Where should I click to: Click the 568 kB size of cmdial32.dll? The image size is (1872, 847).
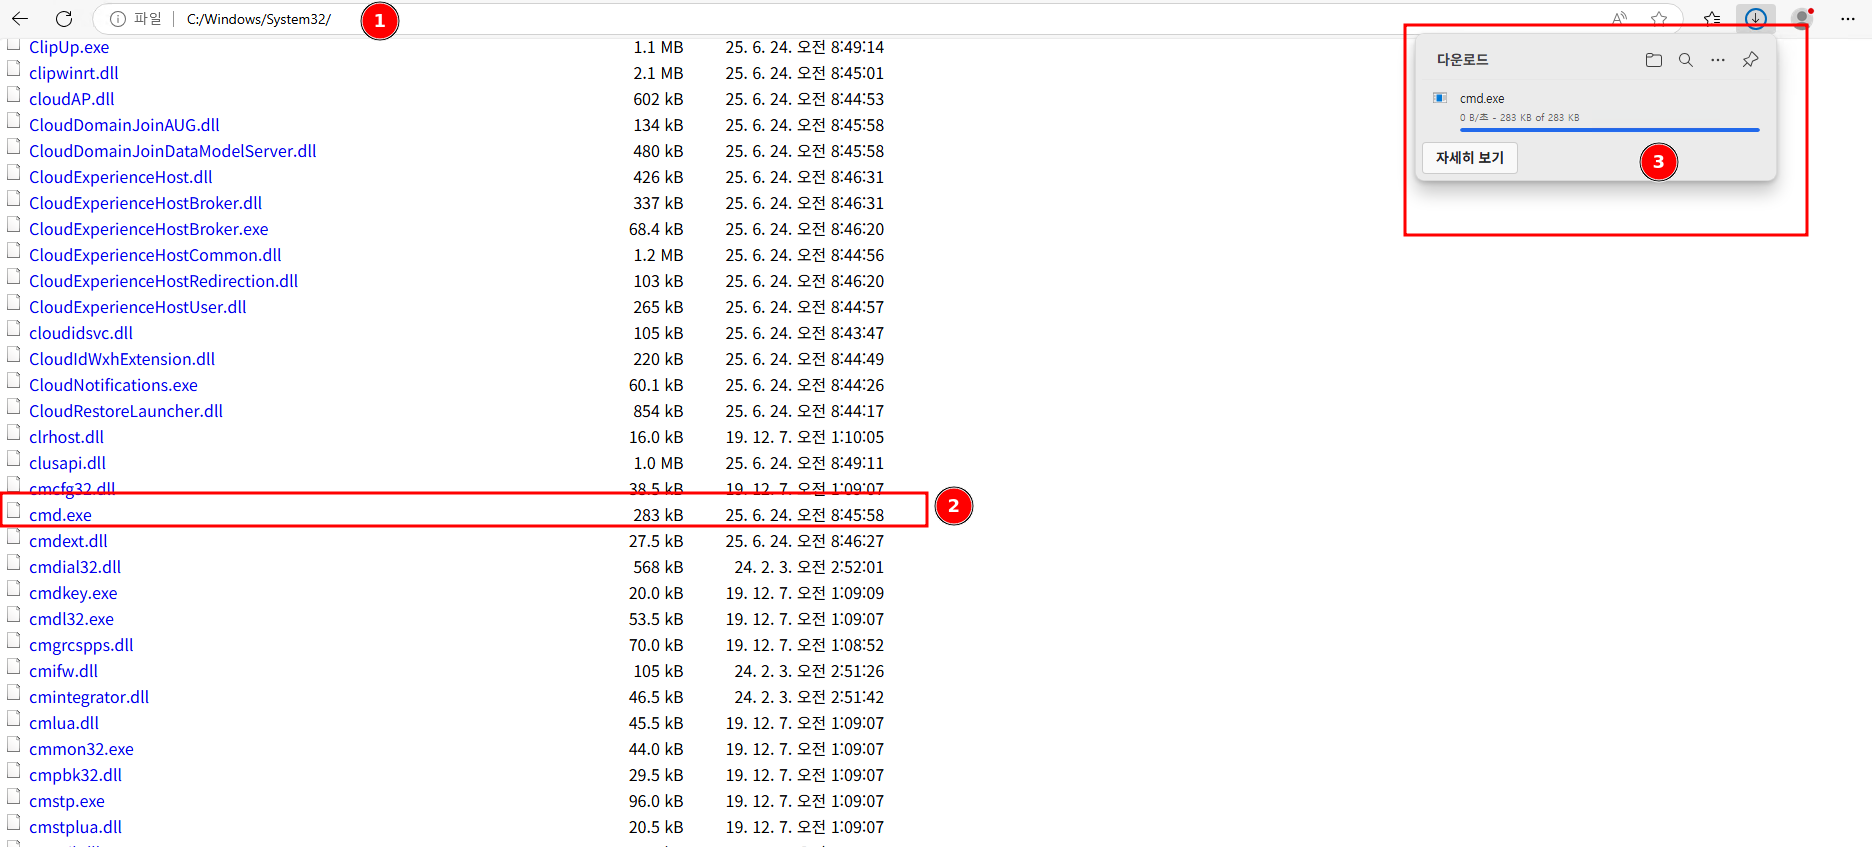658,567
